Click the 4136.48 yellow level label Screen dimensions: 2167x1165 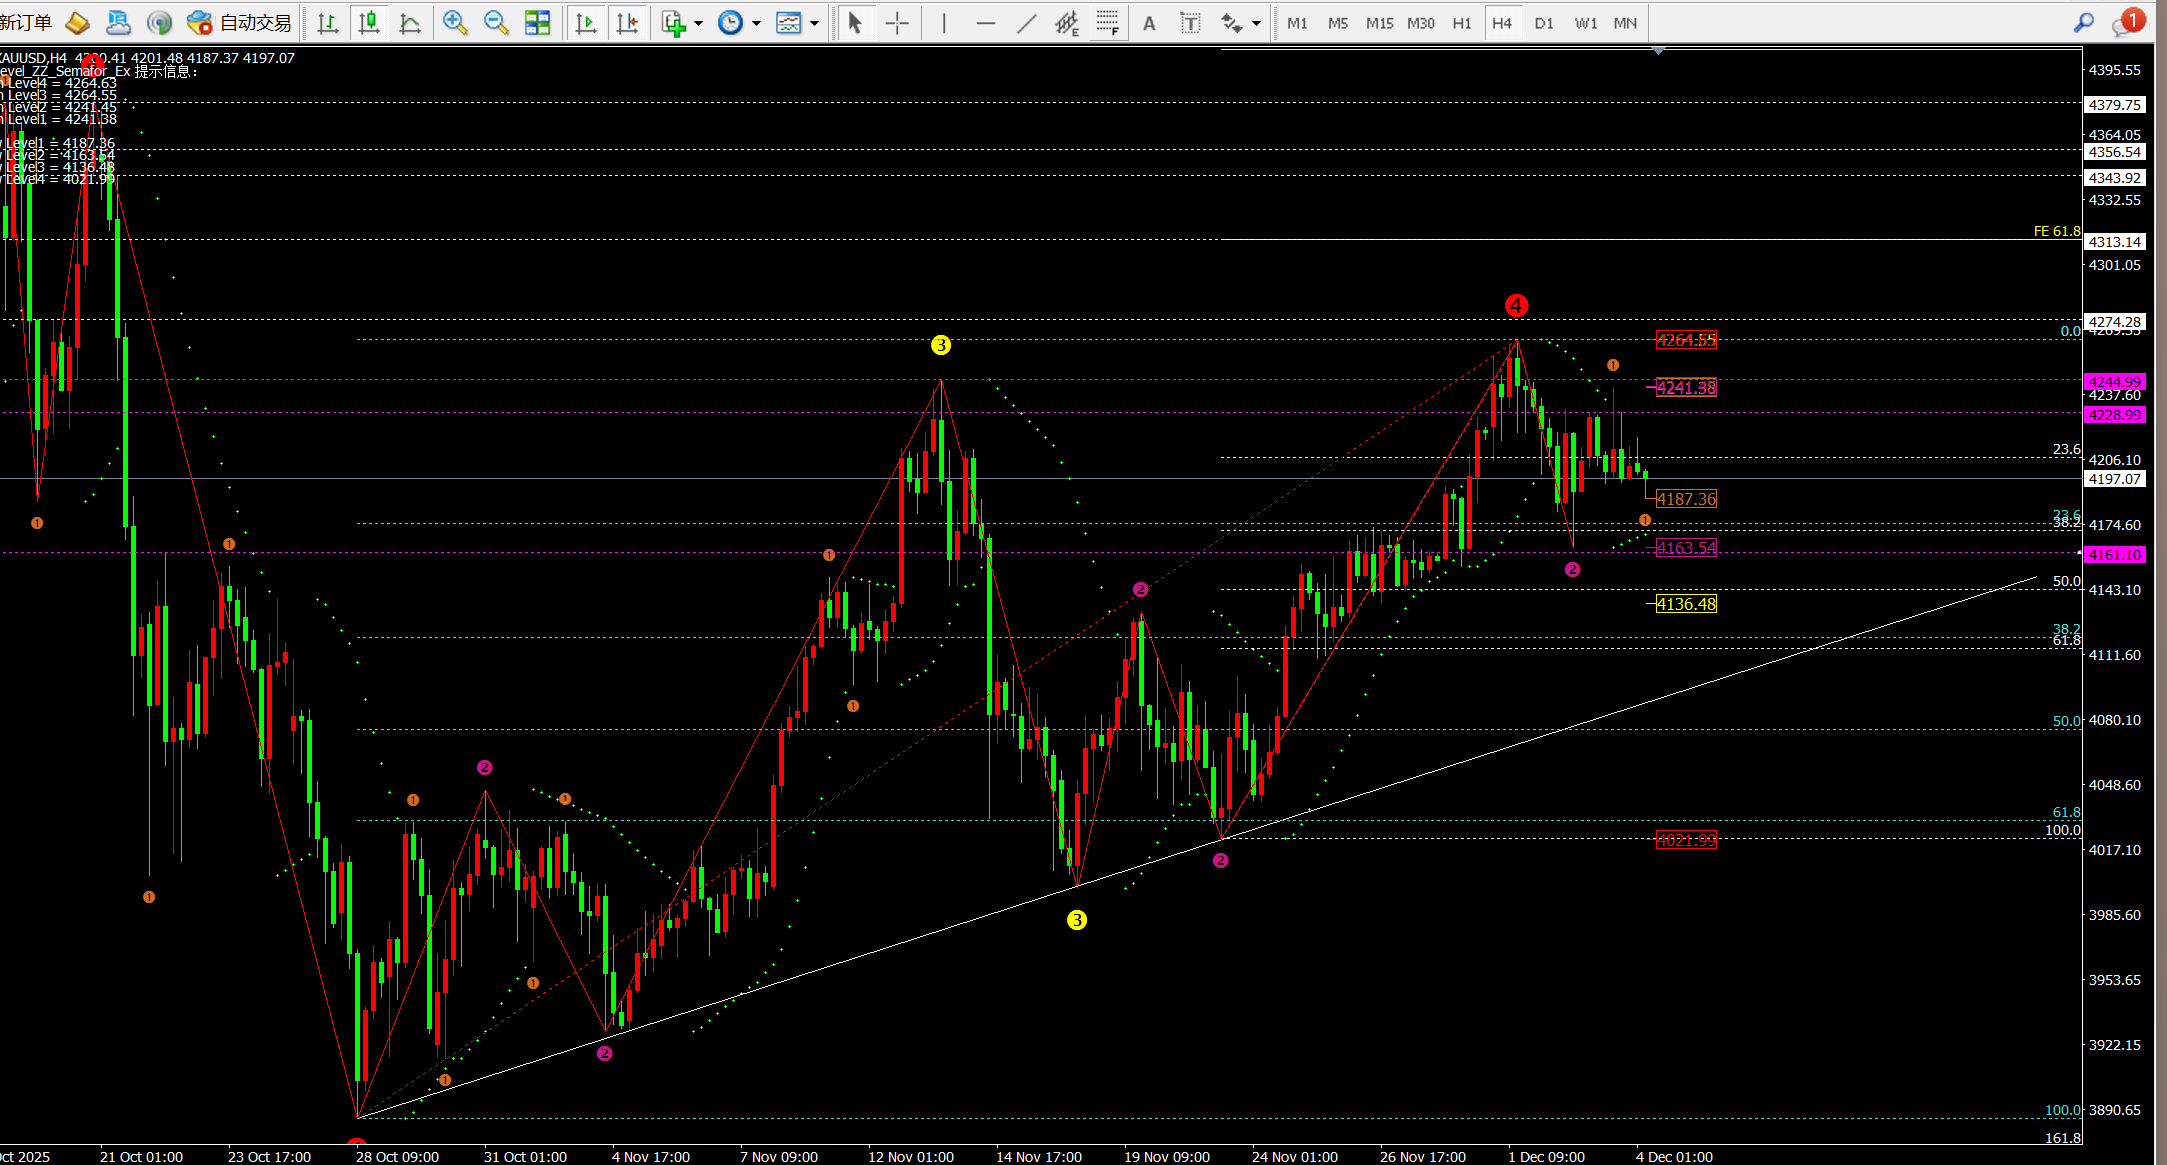(1685, 604)
